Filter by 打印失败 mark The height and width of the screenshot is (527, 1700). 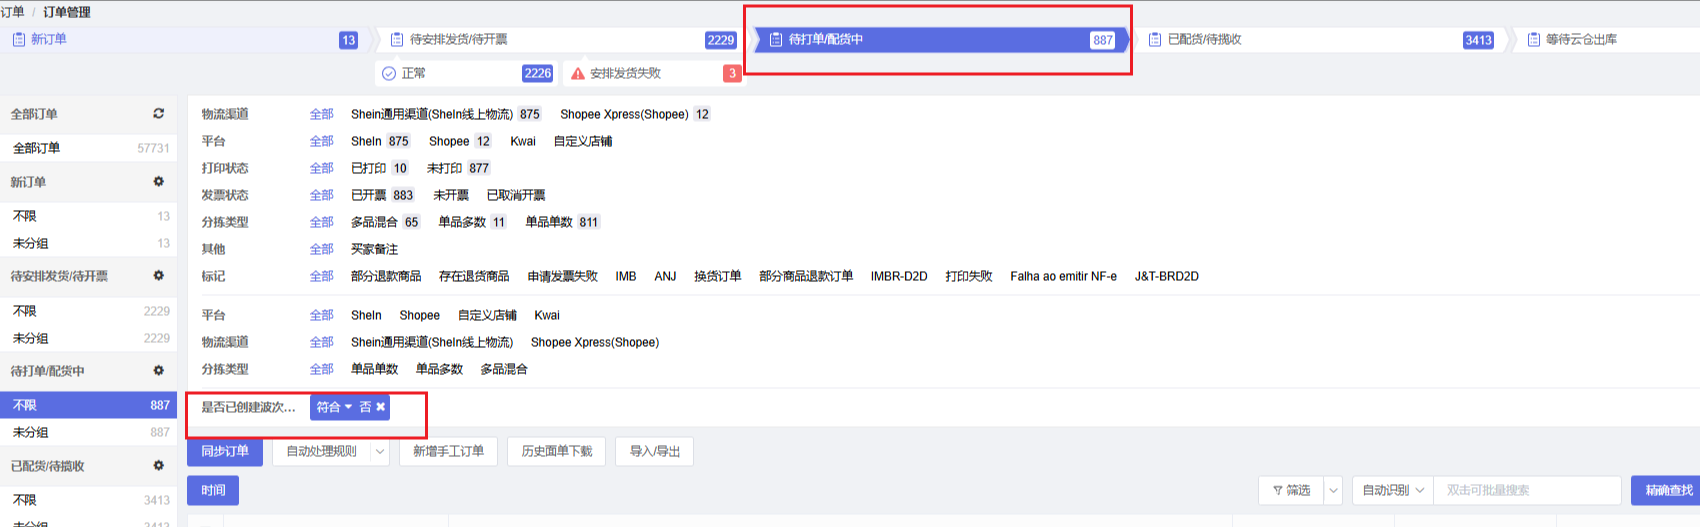pyautogui.click(x=969, y=276)
